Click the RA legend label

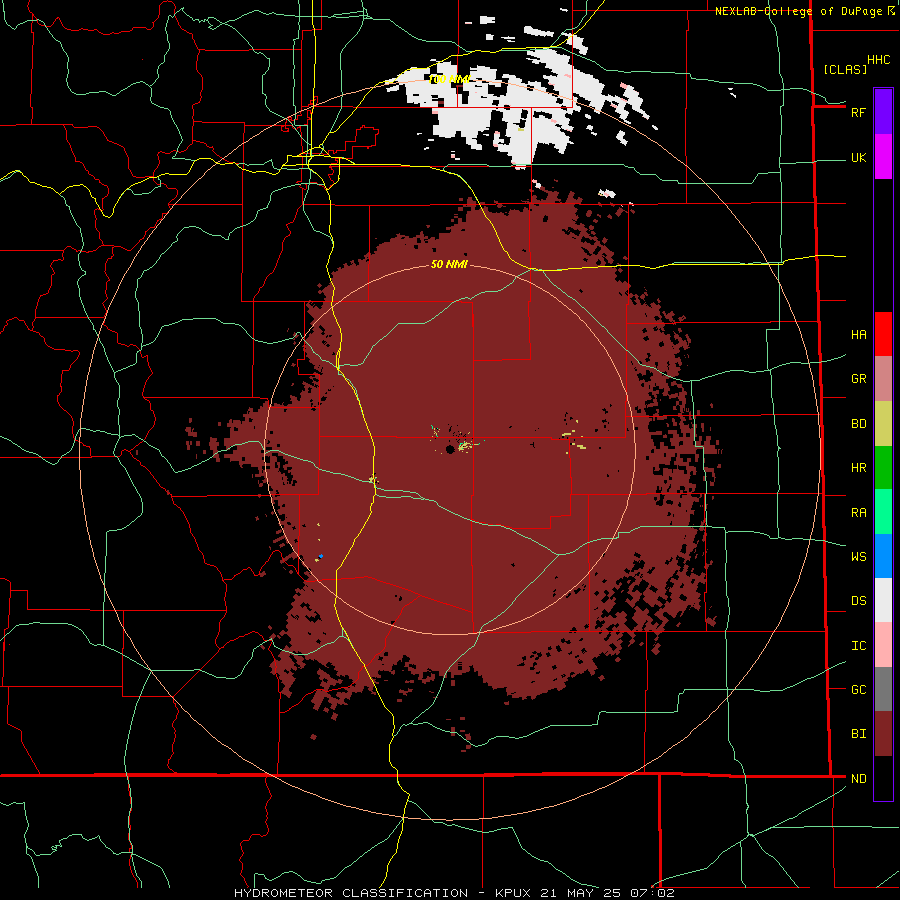click(858, 513)
